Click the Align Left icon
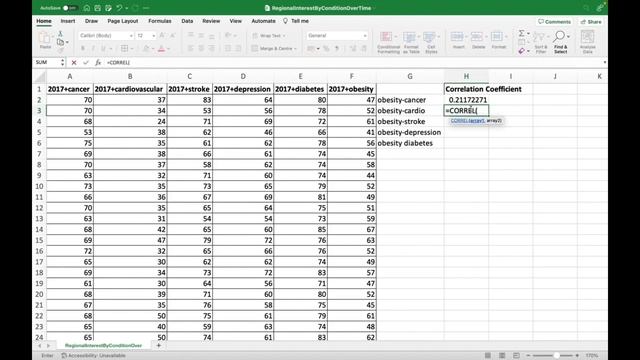The height and width of the screenshot is (360, 640). pos(191,49)
